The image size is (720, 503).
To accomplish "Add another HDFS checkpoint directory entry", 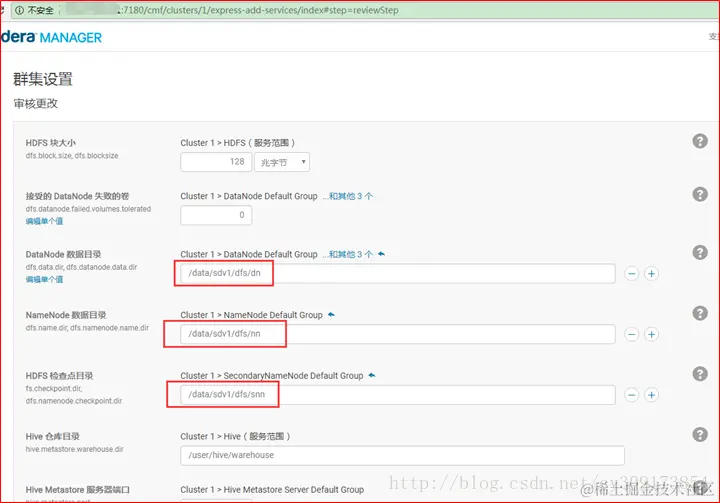I will click(651, 395).
